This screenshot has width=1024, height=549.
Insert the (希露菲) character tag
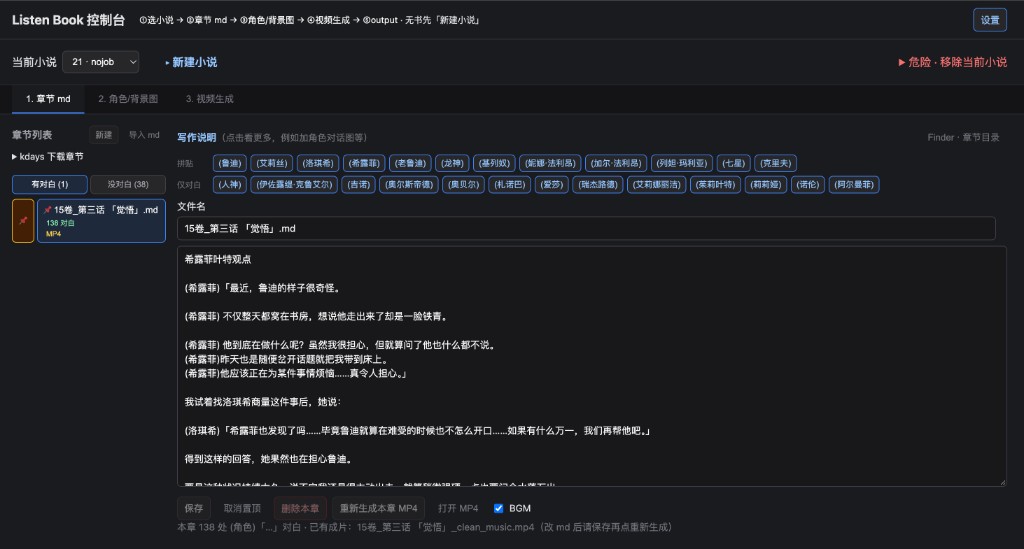(x=364, y=163)
